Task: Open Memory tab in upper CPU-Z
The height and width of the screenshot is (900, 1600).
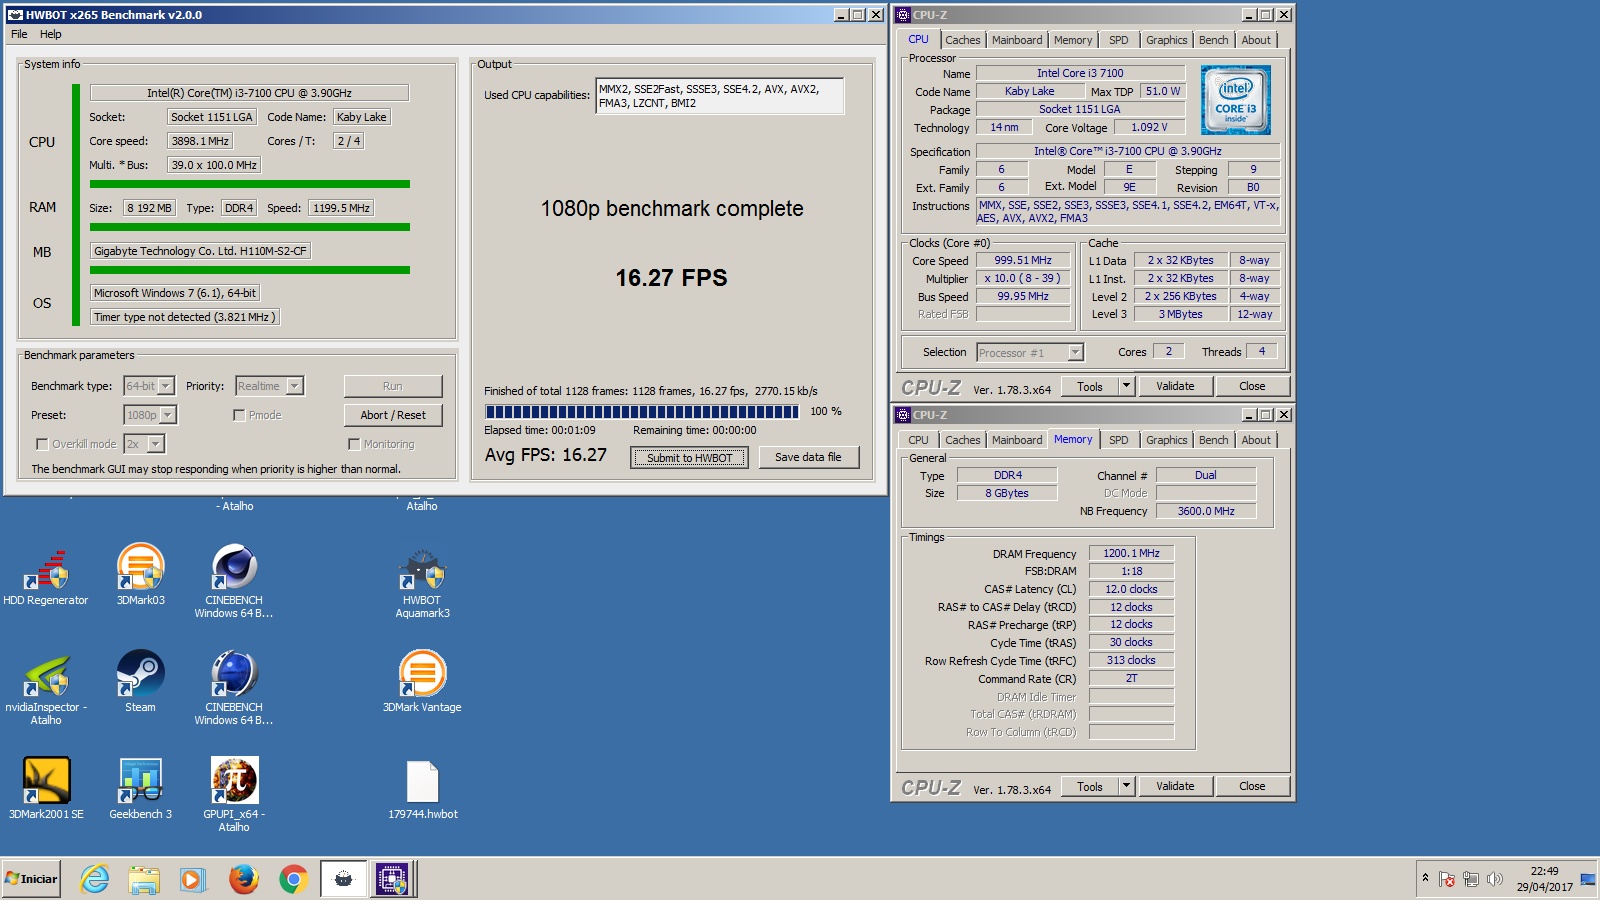Action: tap(1073, 40)
